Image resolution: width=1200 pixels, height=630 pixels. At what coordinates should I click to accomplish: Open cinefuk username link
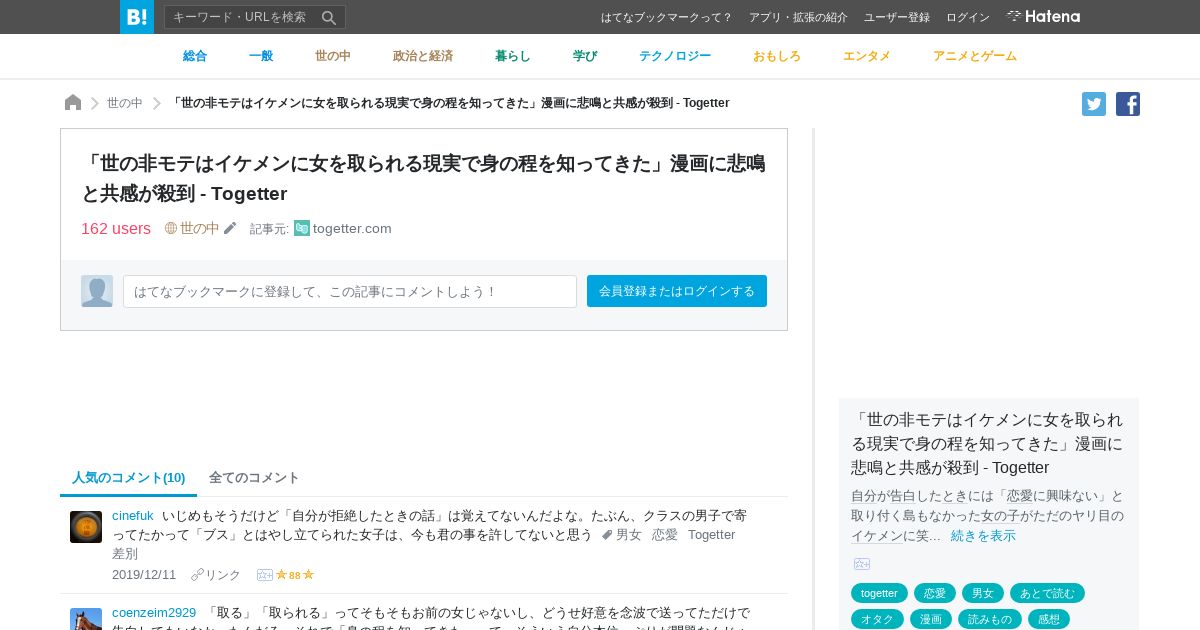[x=133, y=516]
